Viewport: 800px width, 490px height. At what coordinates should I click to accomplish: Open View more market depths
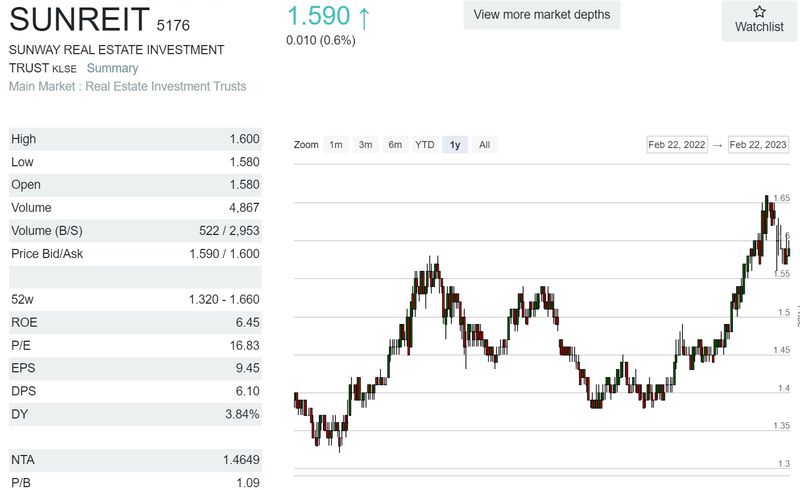coord(542,15)
